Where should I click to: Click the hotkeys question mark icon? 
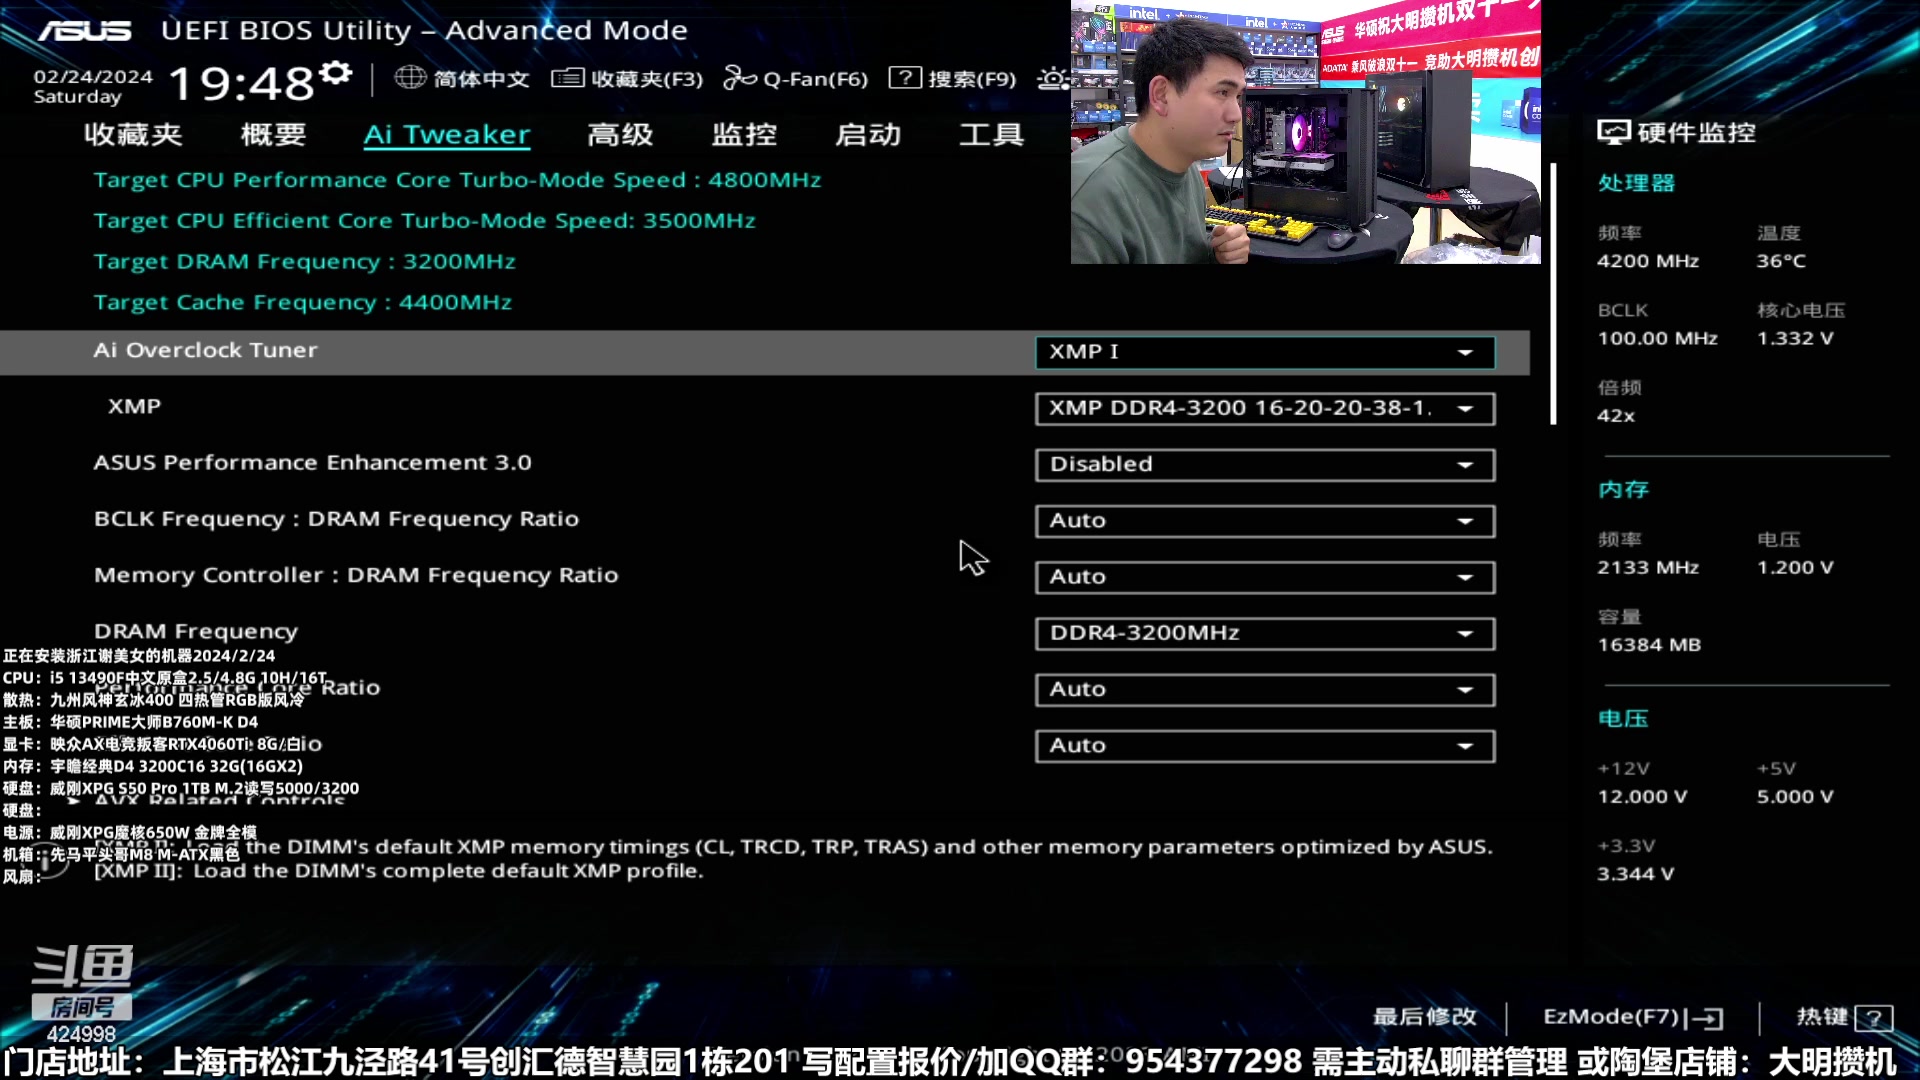pos(1873,1018)
